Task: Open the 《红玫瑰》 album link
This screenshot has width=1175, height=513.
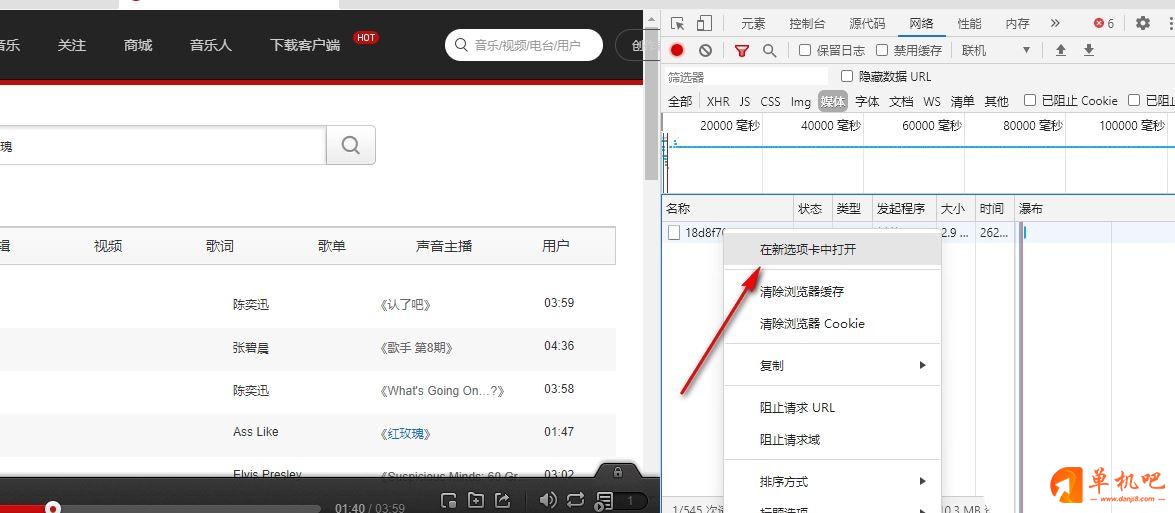Action: point(405,434)
